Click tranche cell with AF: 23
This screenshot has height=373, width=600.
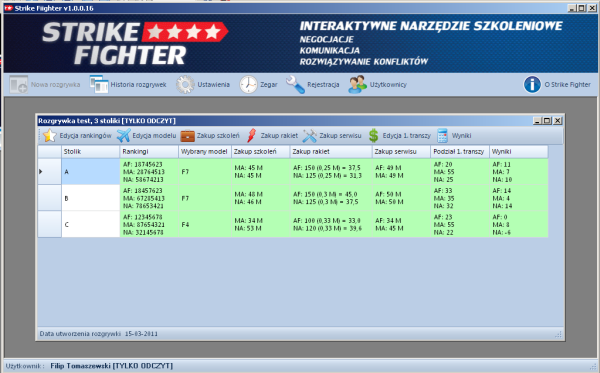click(x=460, y=224)
